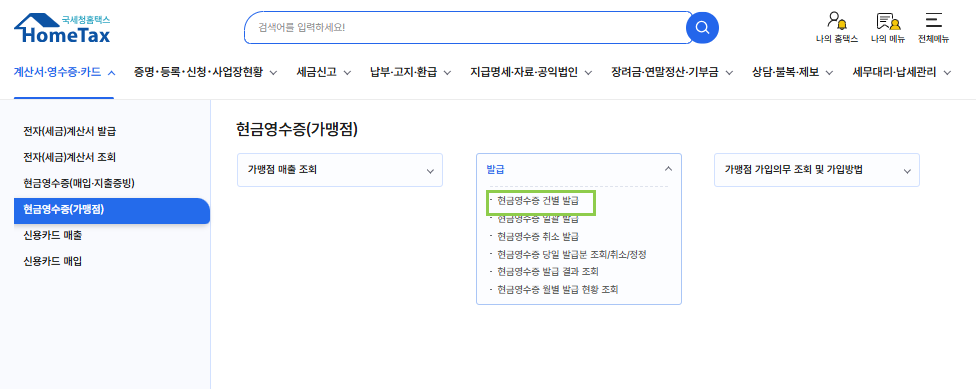
Task: Open 현금영수증 월별 발급 현황 조회 link
Action: click(x=558, y=289)
